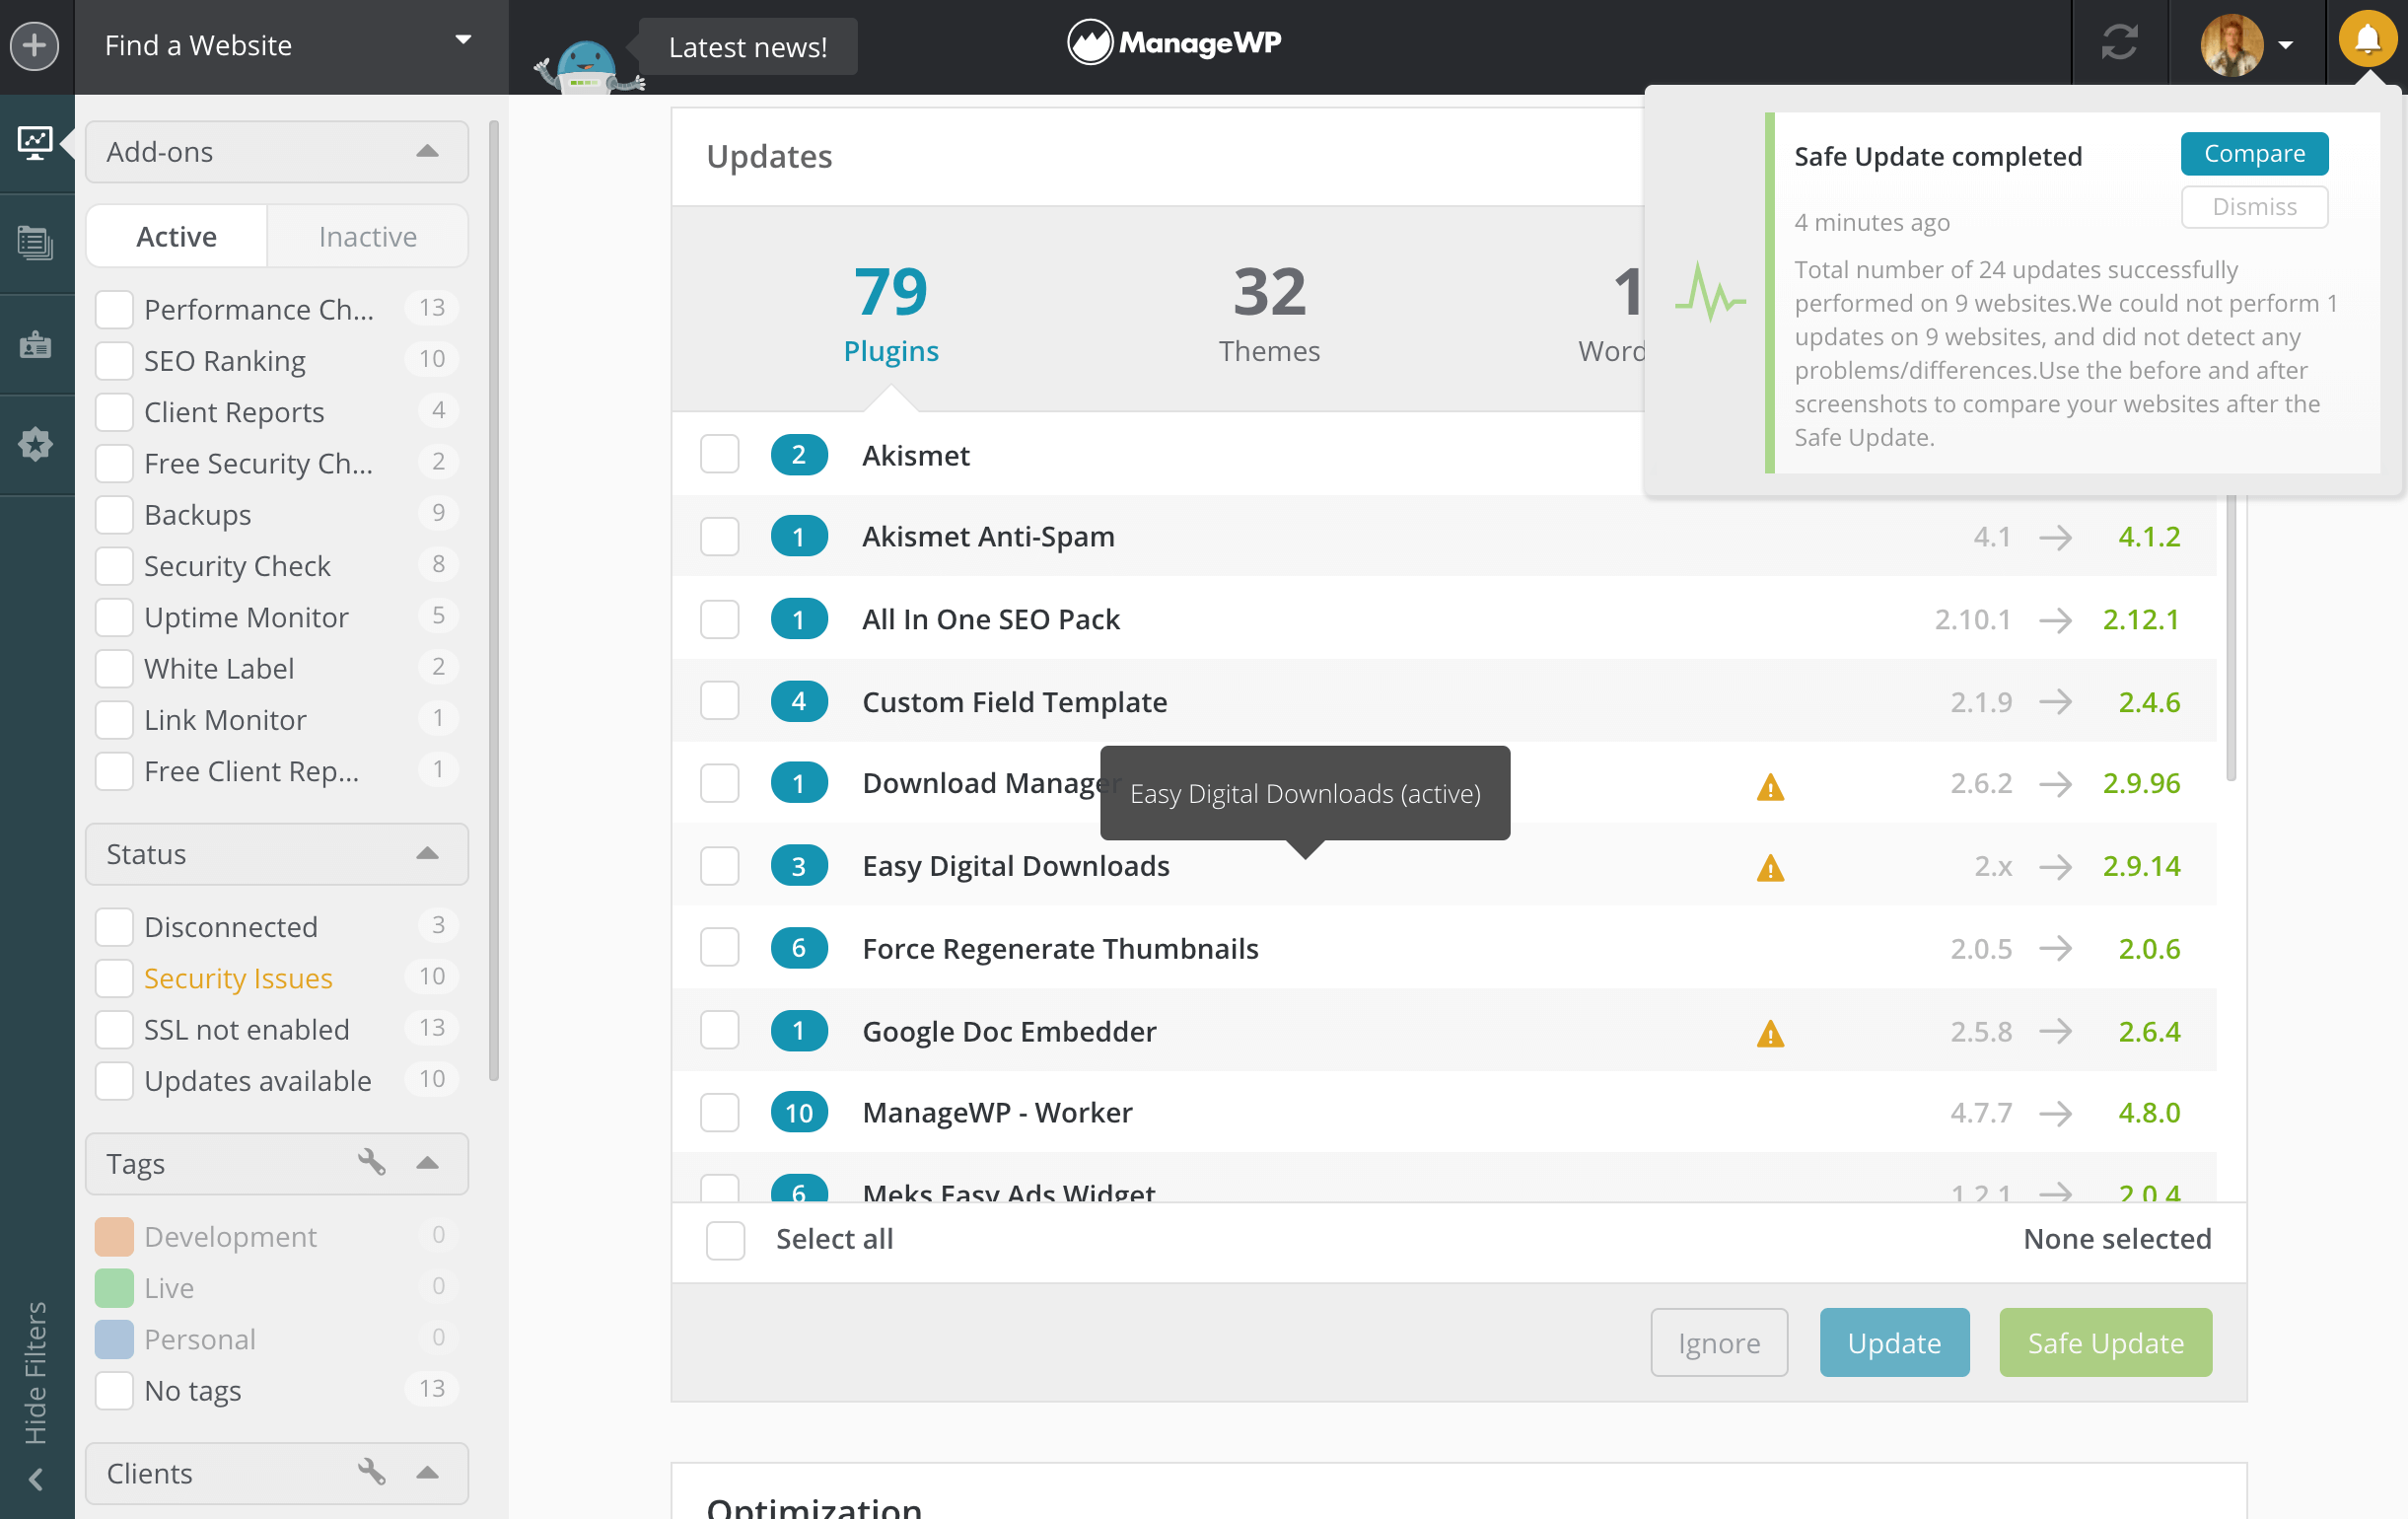
Task: Click the Active add-ons tab
Action: coord(175,233)
